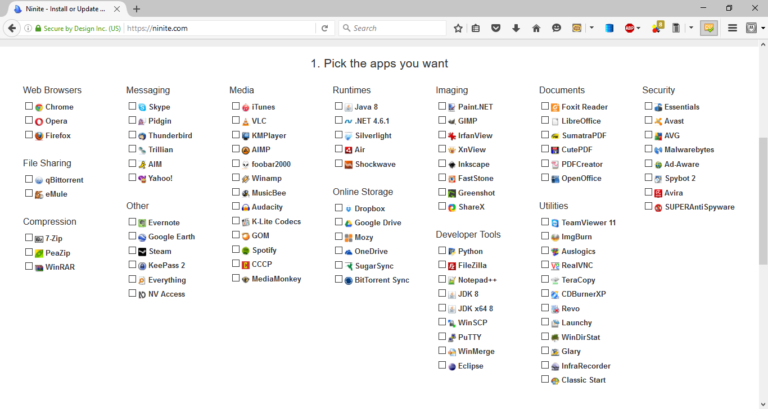Screen dimensions: 768x409
Task: Check the Avira checkbox
Action: (648, 192)
